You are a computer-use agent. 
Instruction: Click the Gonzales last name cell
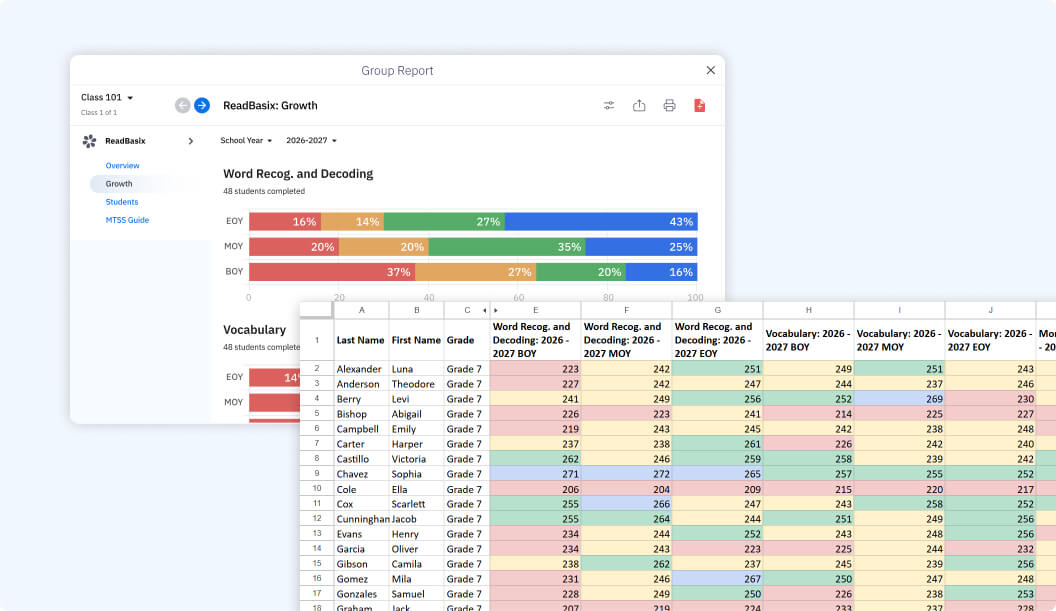click(x=361, y=594)
